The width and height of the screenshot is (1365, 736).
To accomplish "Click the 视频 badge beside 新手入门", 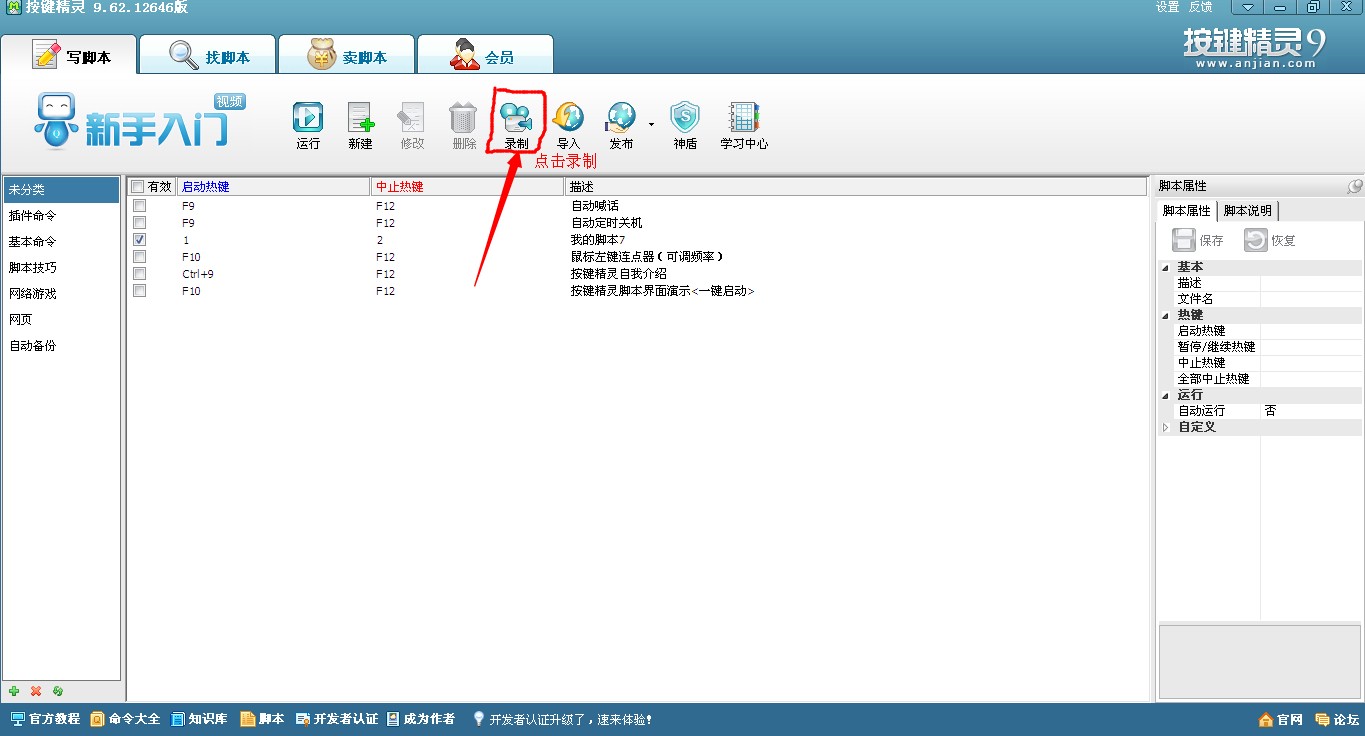I will pos(230,101).
